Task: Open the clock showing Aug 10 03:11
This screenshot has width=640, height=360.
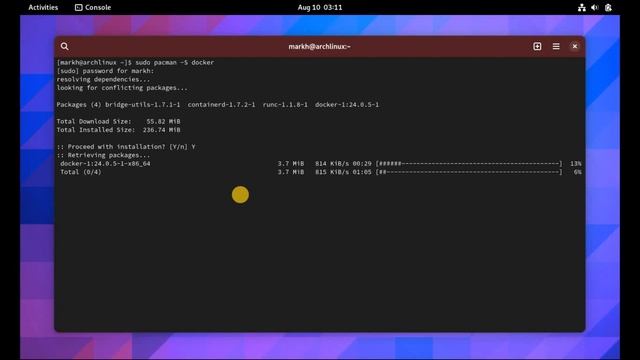Action: click(x=320, y=7)
